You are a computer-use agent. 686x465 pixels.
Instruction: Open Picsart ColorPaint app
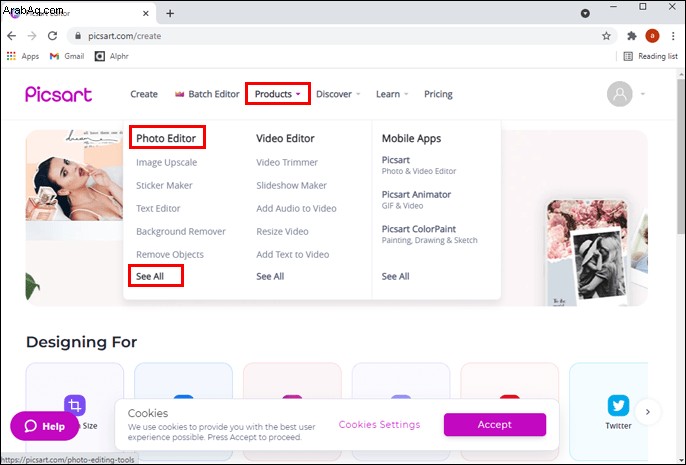pyautogui.click(x=429, y=234)
